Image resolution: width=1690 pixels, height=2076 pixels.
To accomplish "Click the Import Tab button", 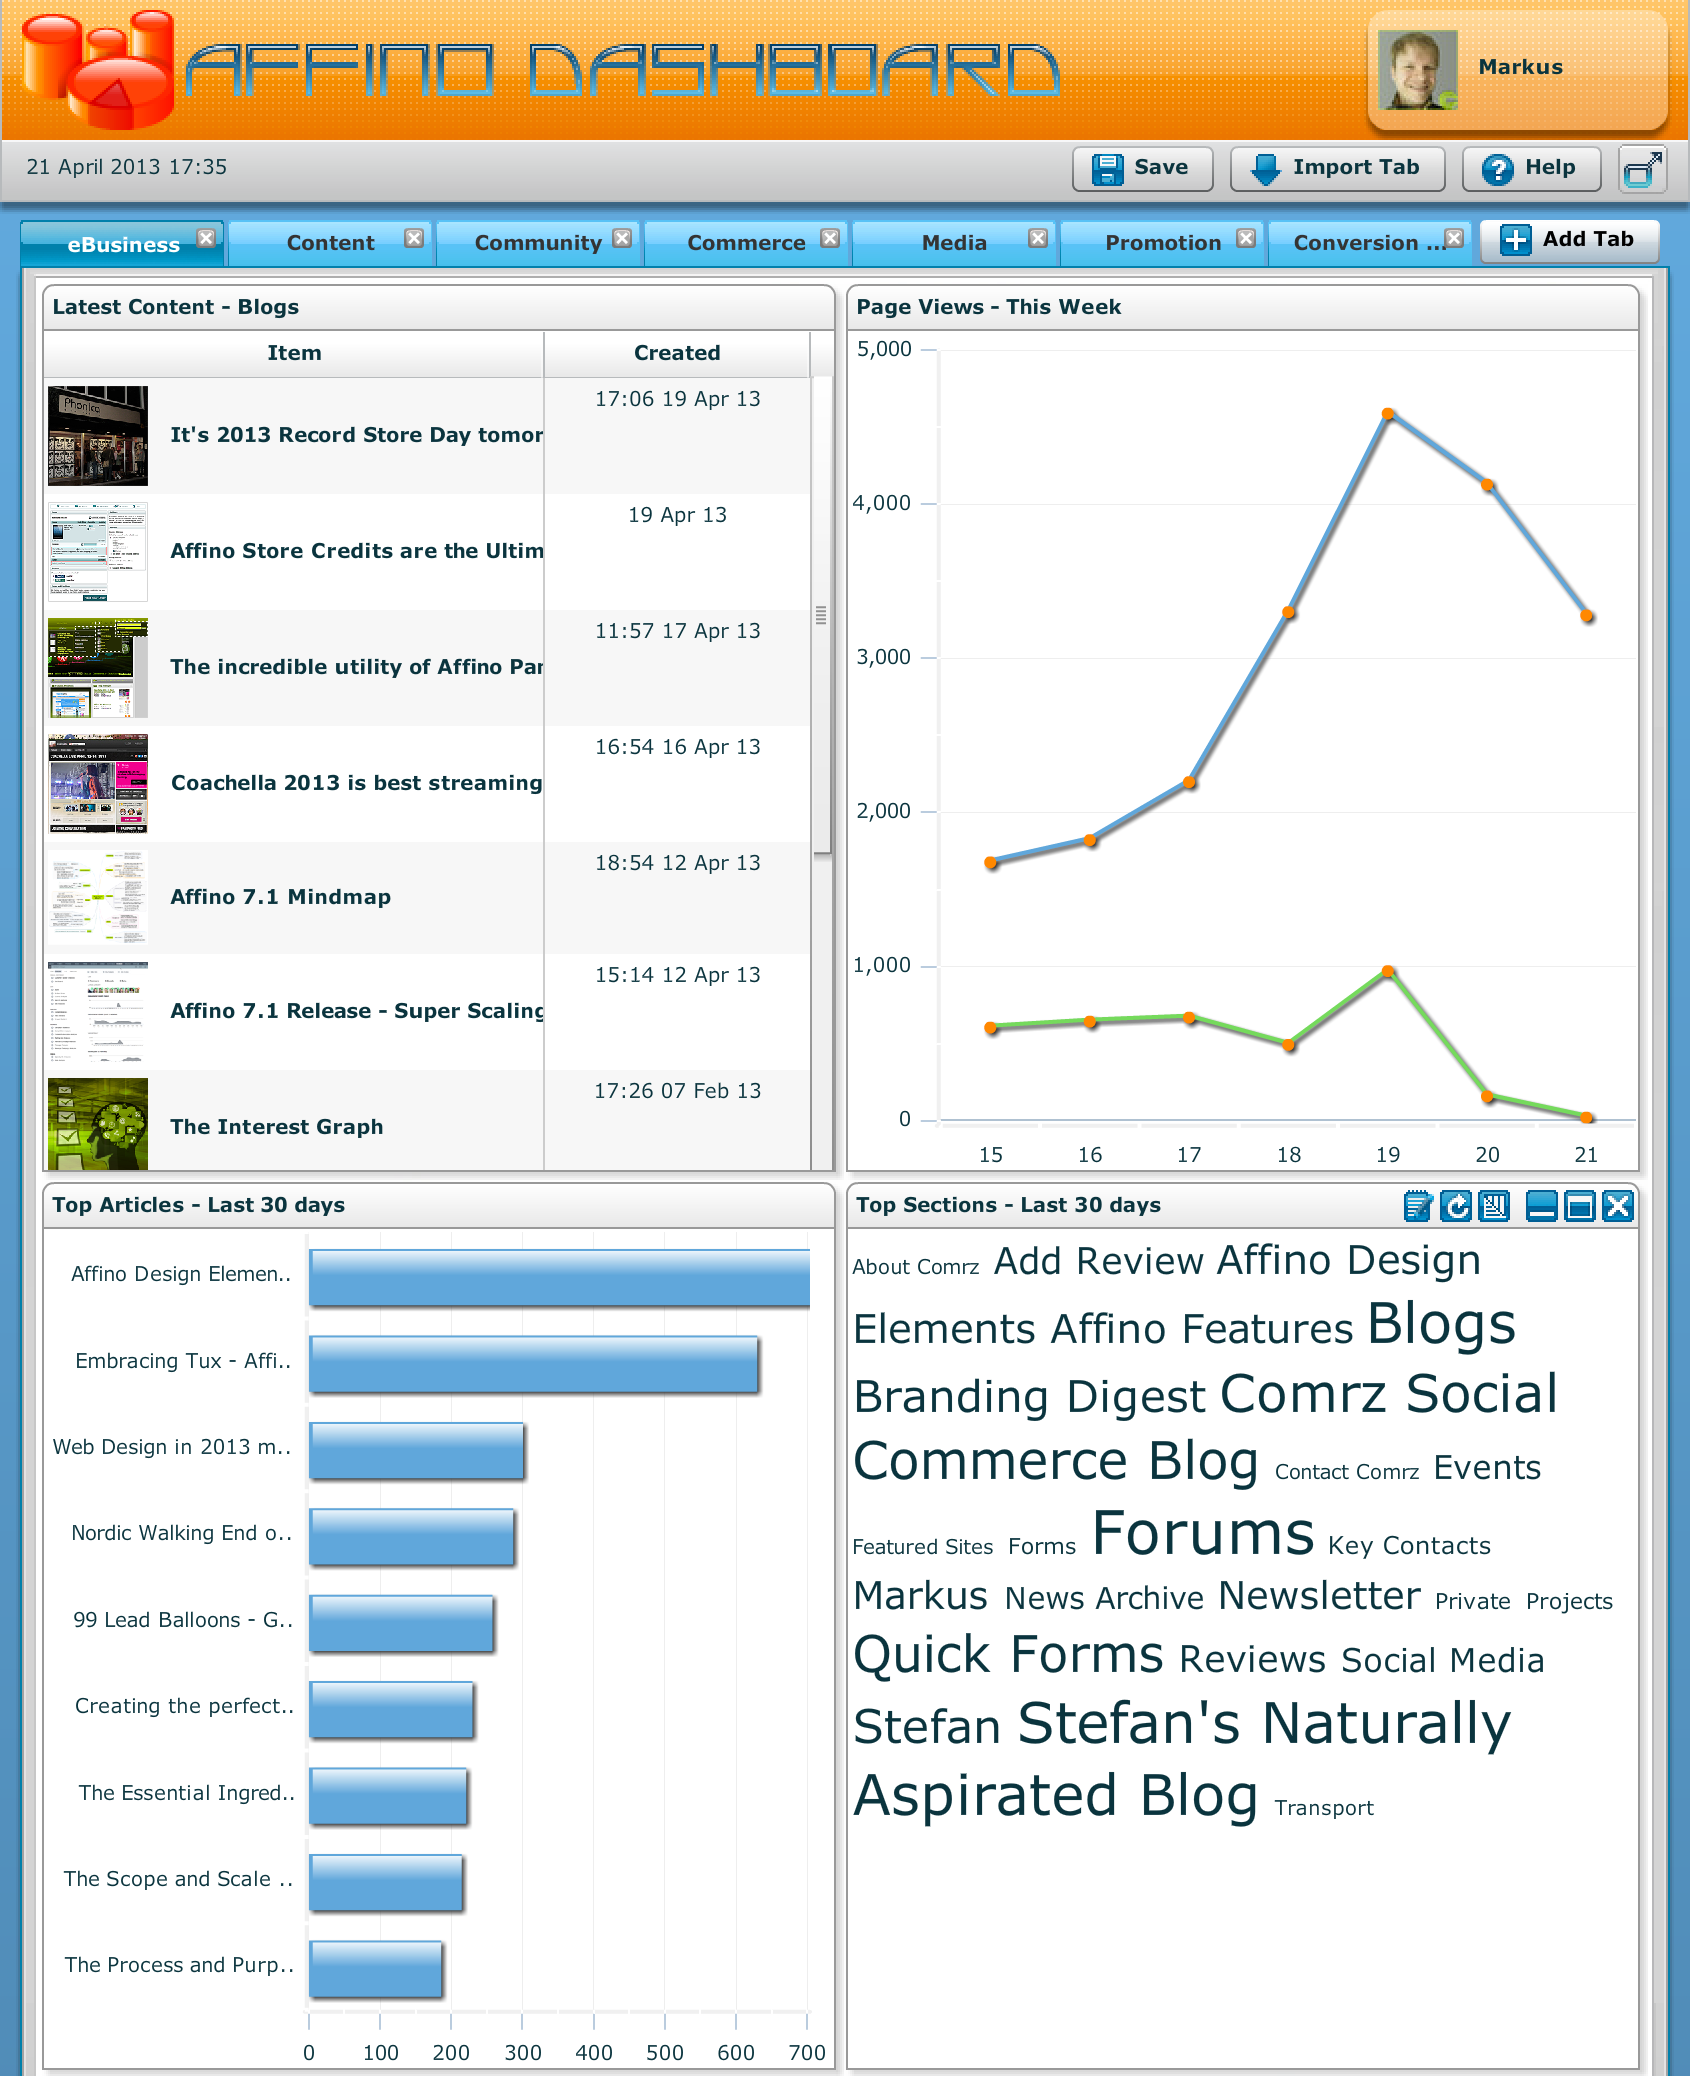I will [x=1337, y=169].
